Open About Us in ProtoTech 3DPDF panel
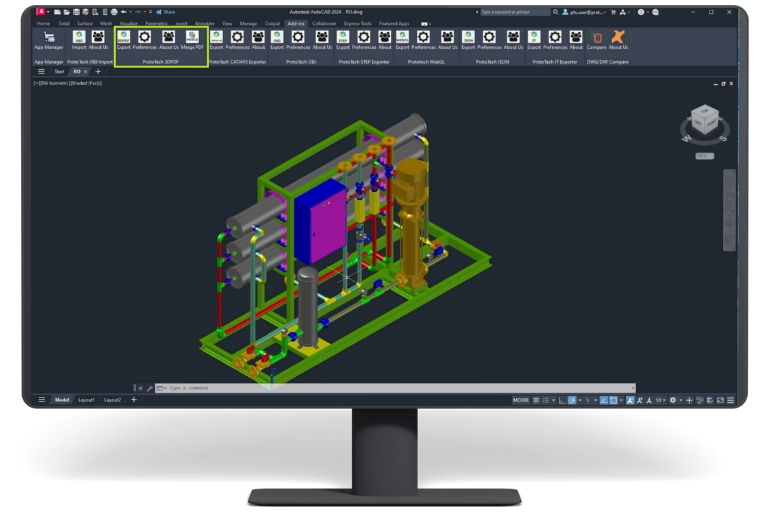The height and width of the screenshot is (512, 768). click(168, 40)
